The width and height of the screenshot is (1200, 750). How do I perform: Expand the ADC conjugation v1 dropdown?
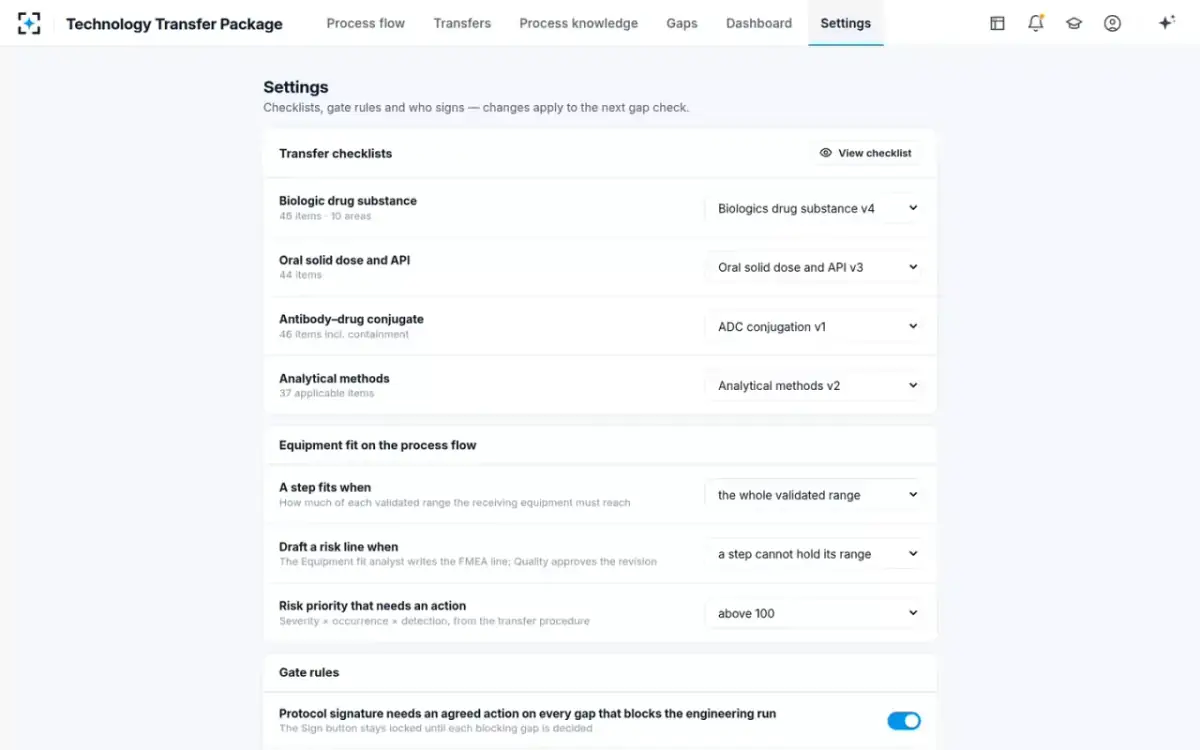[814, 326]
